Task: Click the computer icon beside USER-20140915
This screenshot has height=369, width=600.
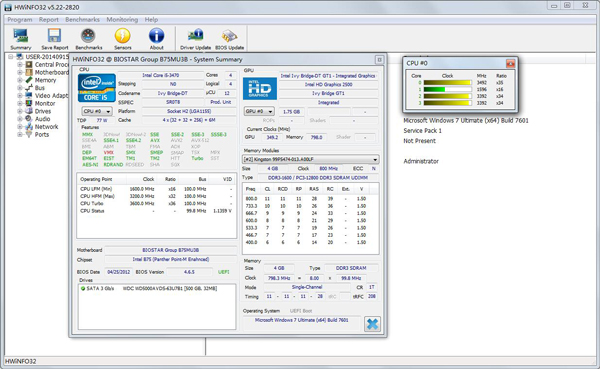Action: 20,57
